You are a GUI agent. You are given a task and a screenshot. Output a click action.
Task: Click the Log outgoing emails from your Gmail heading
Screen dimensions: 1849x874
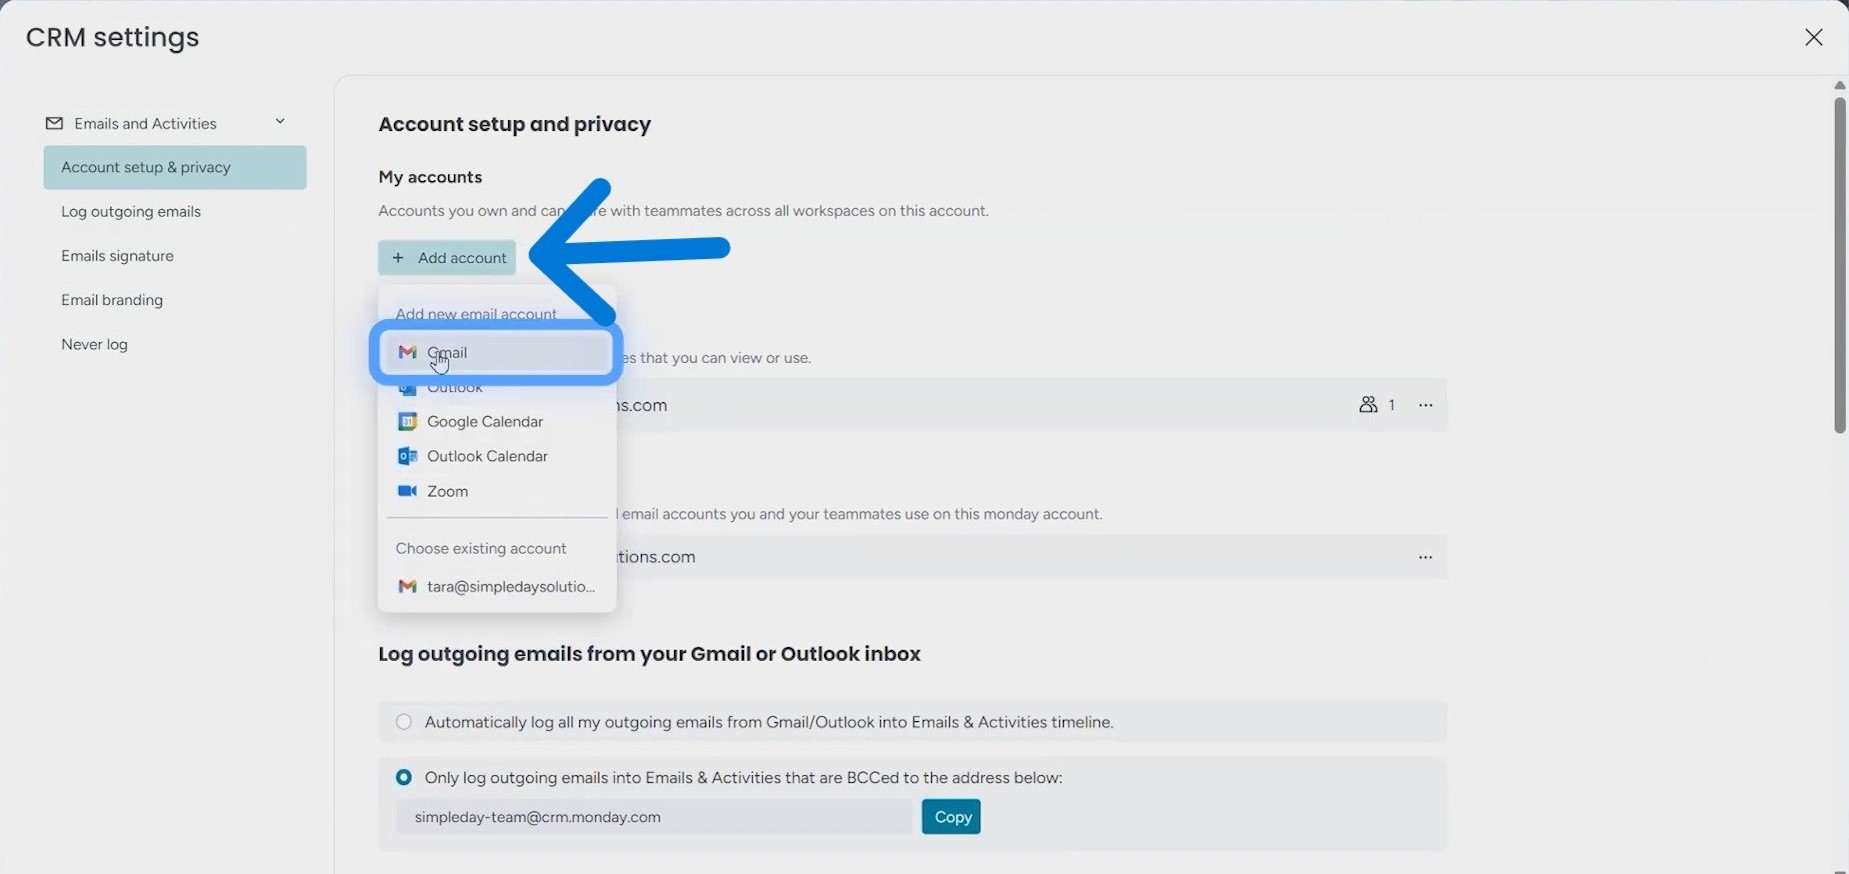[649, 654]
